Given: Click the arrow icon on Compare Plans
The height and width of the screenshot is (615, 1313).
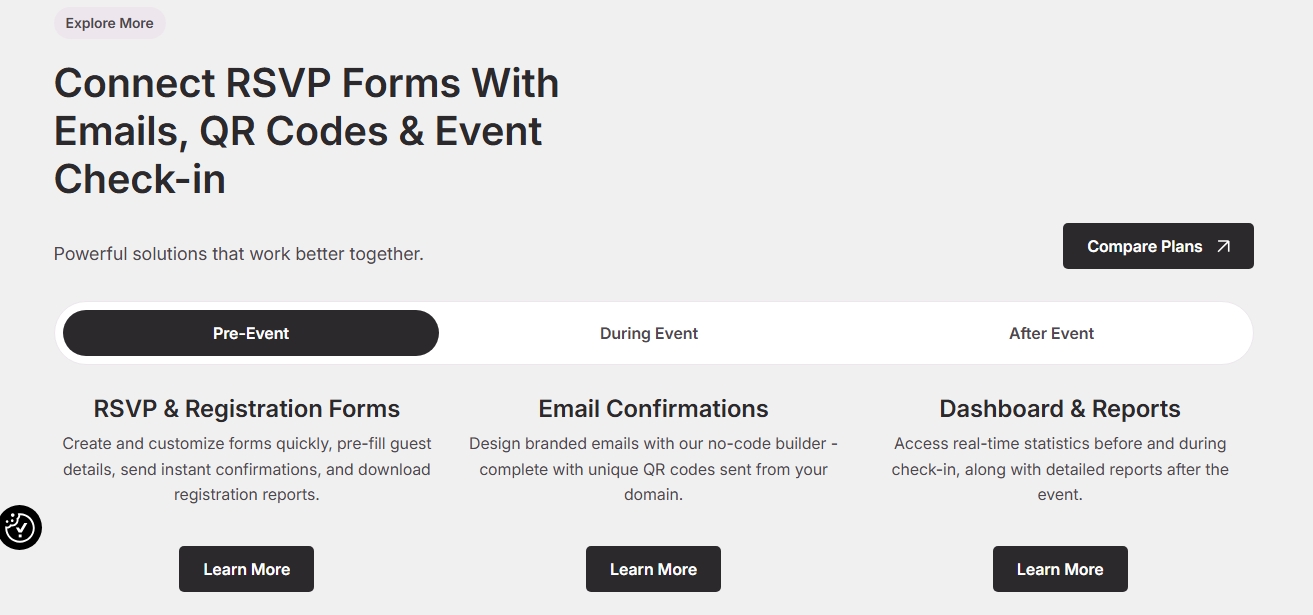Looking at the screenshot, I should (x=1223, y=247).
